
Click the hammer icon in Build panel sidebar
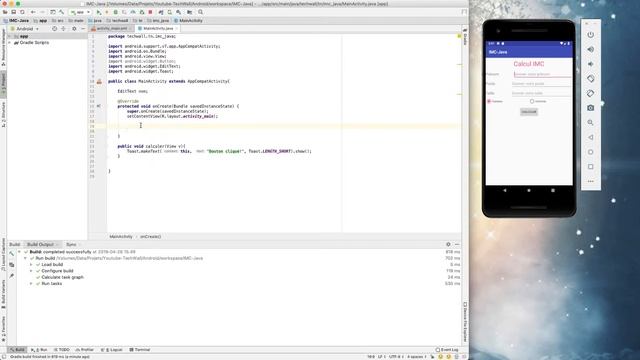[x=11, y=253]
